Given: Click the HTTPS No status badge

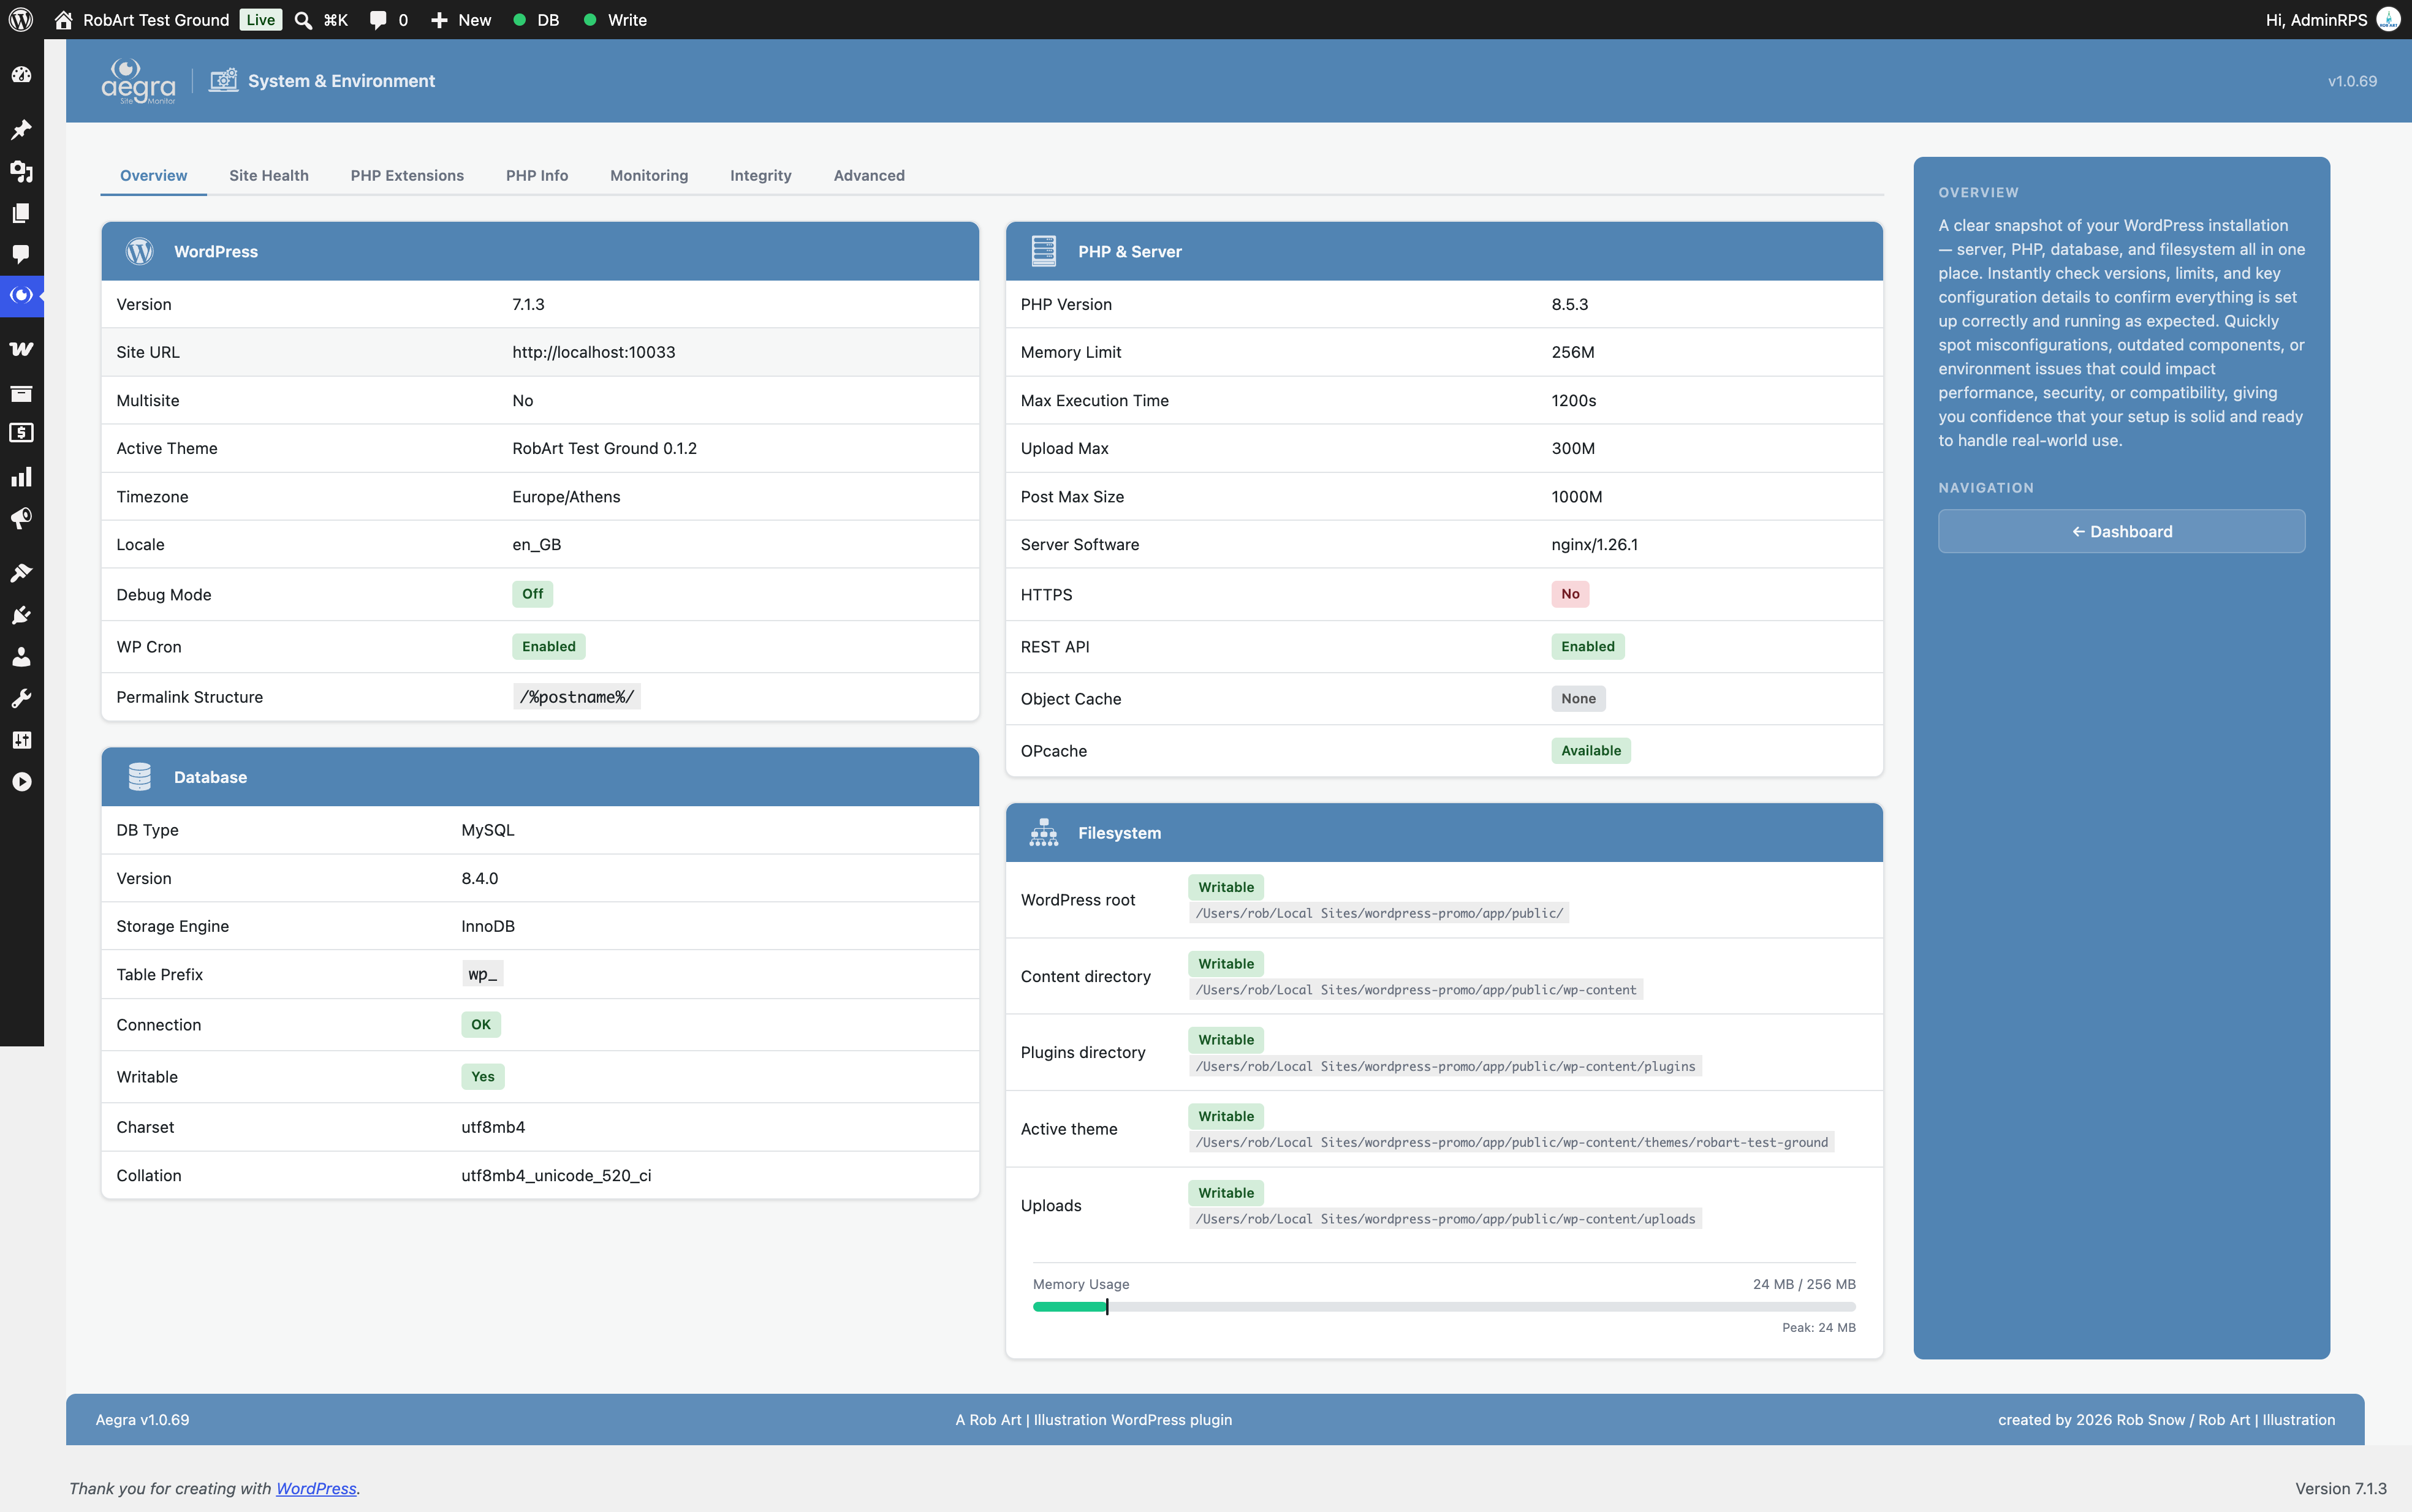Looking at the screenshot, I should [x=1570, y=594].
